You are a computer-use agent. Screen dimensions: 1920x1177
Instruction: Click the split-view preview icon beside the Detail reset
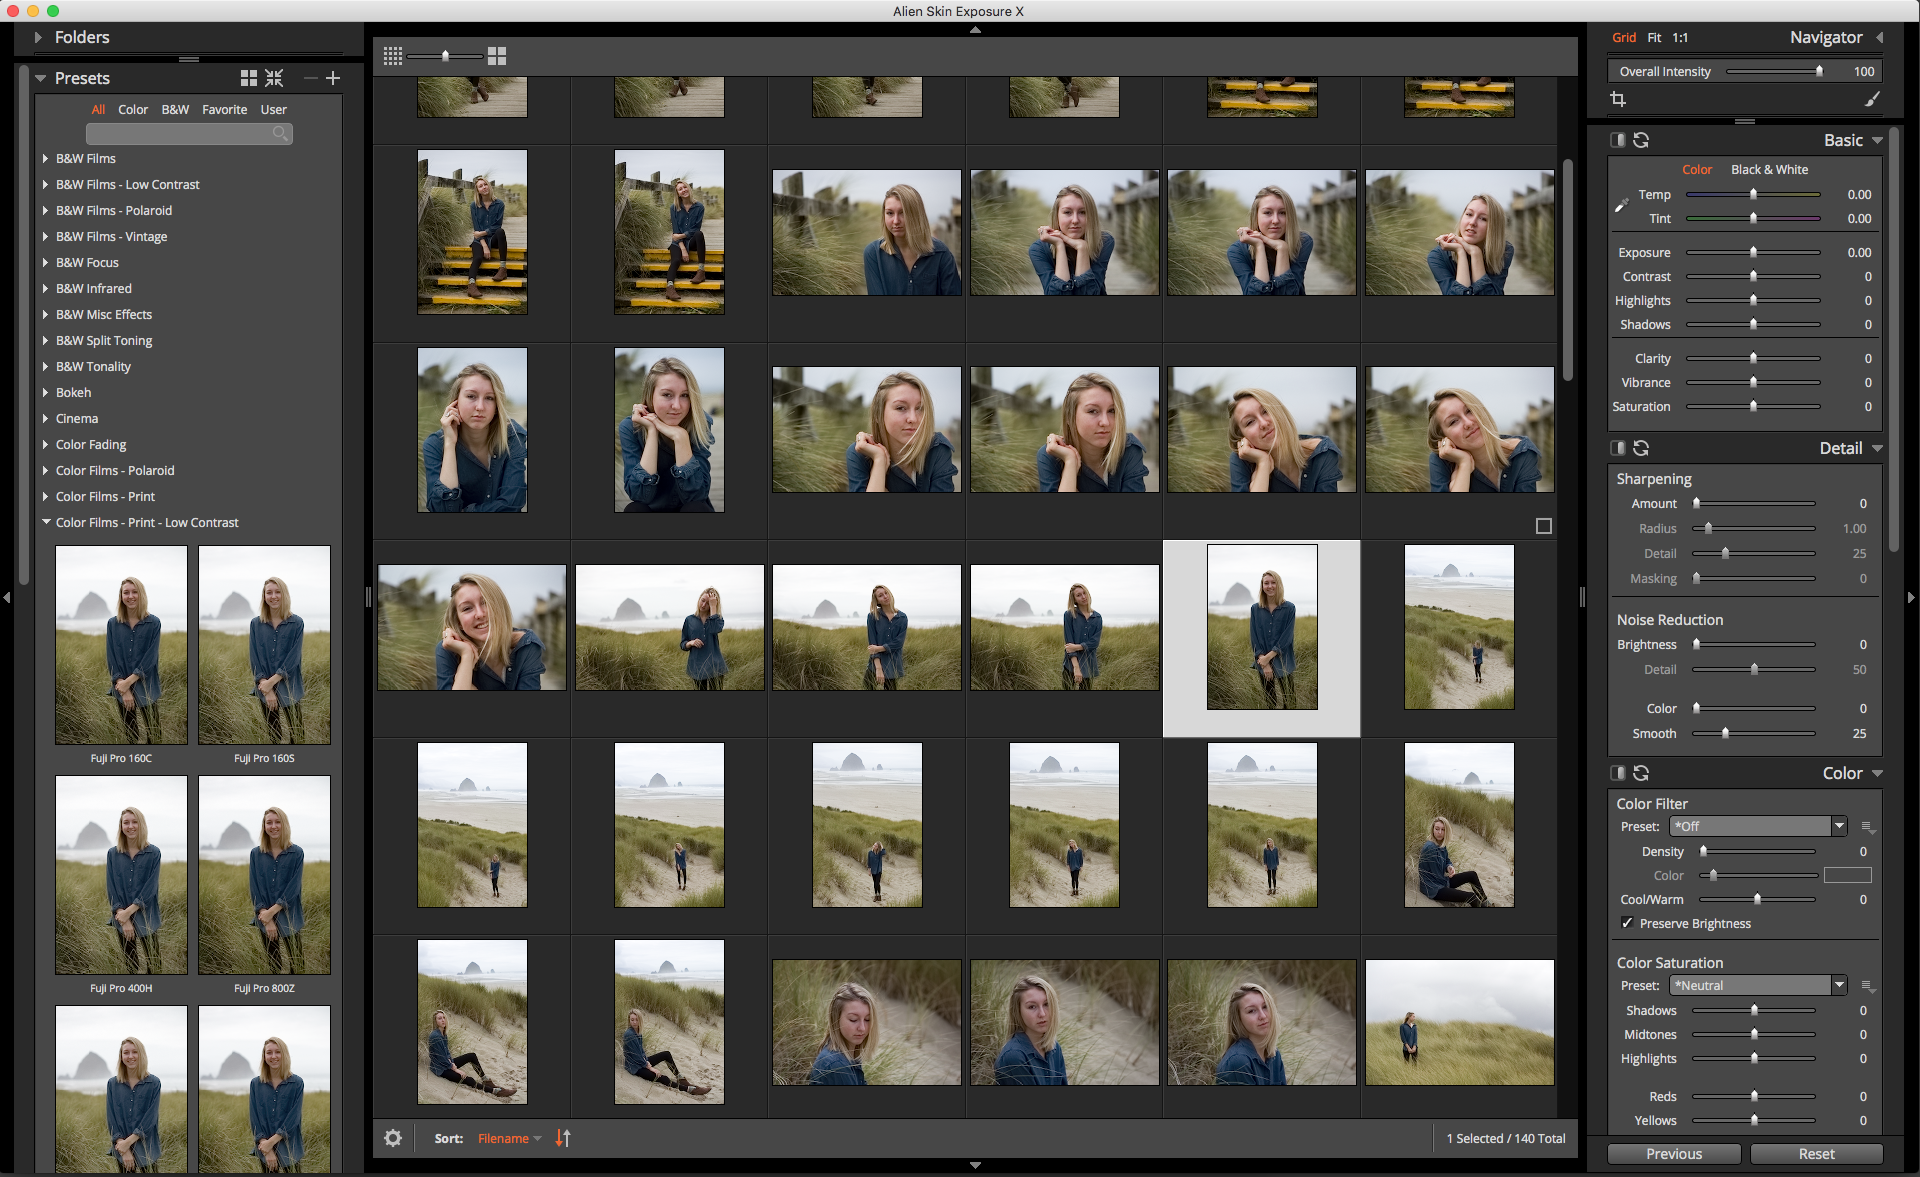[1616, 448]
